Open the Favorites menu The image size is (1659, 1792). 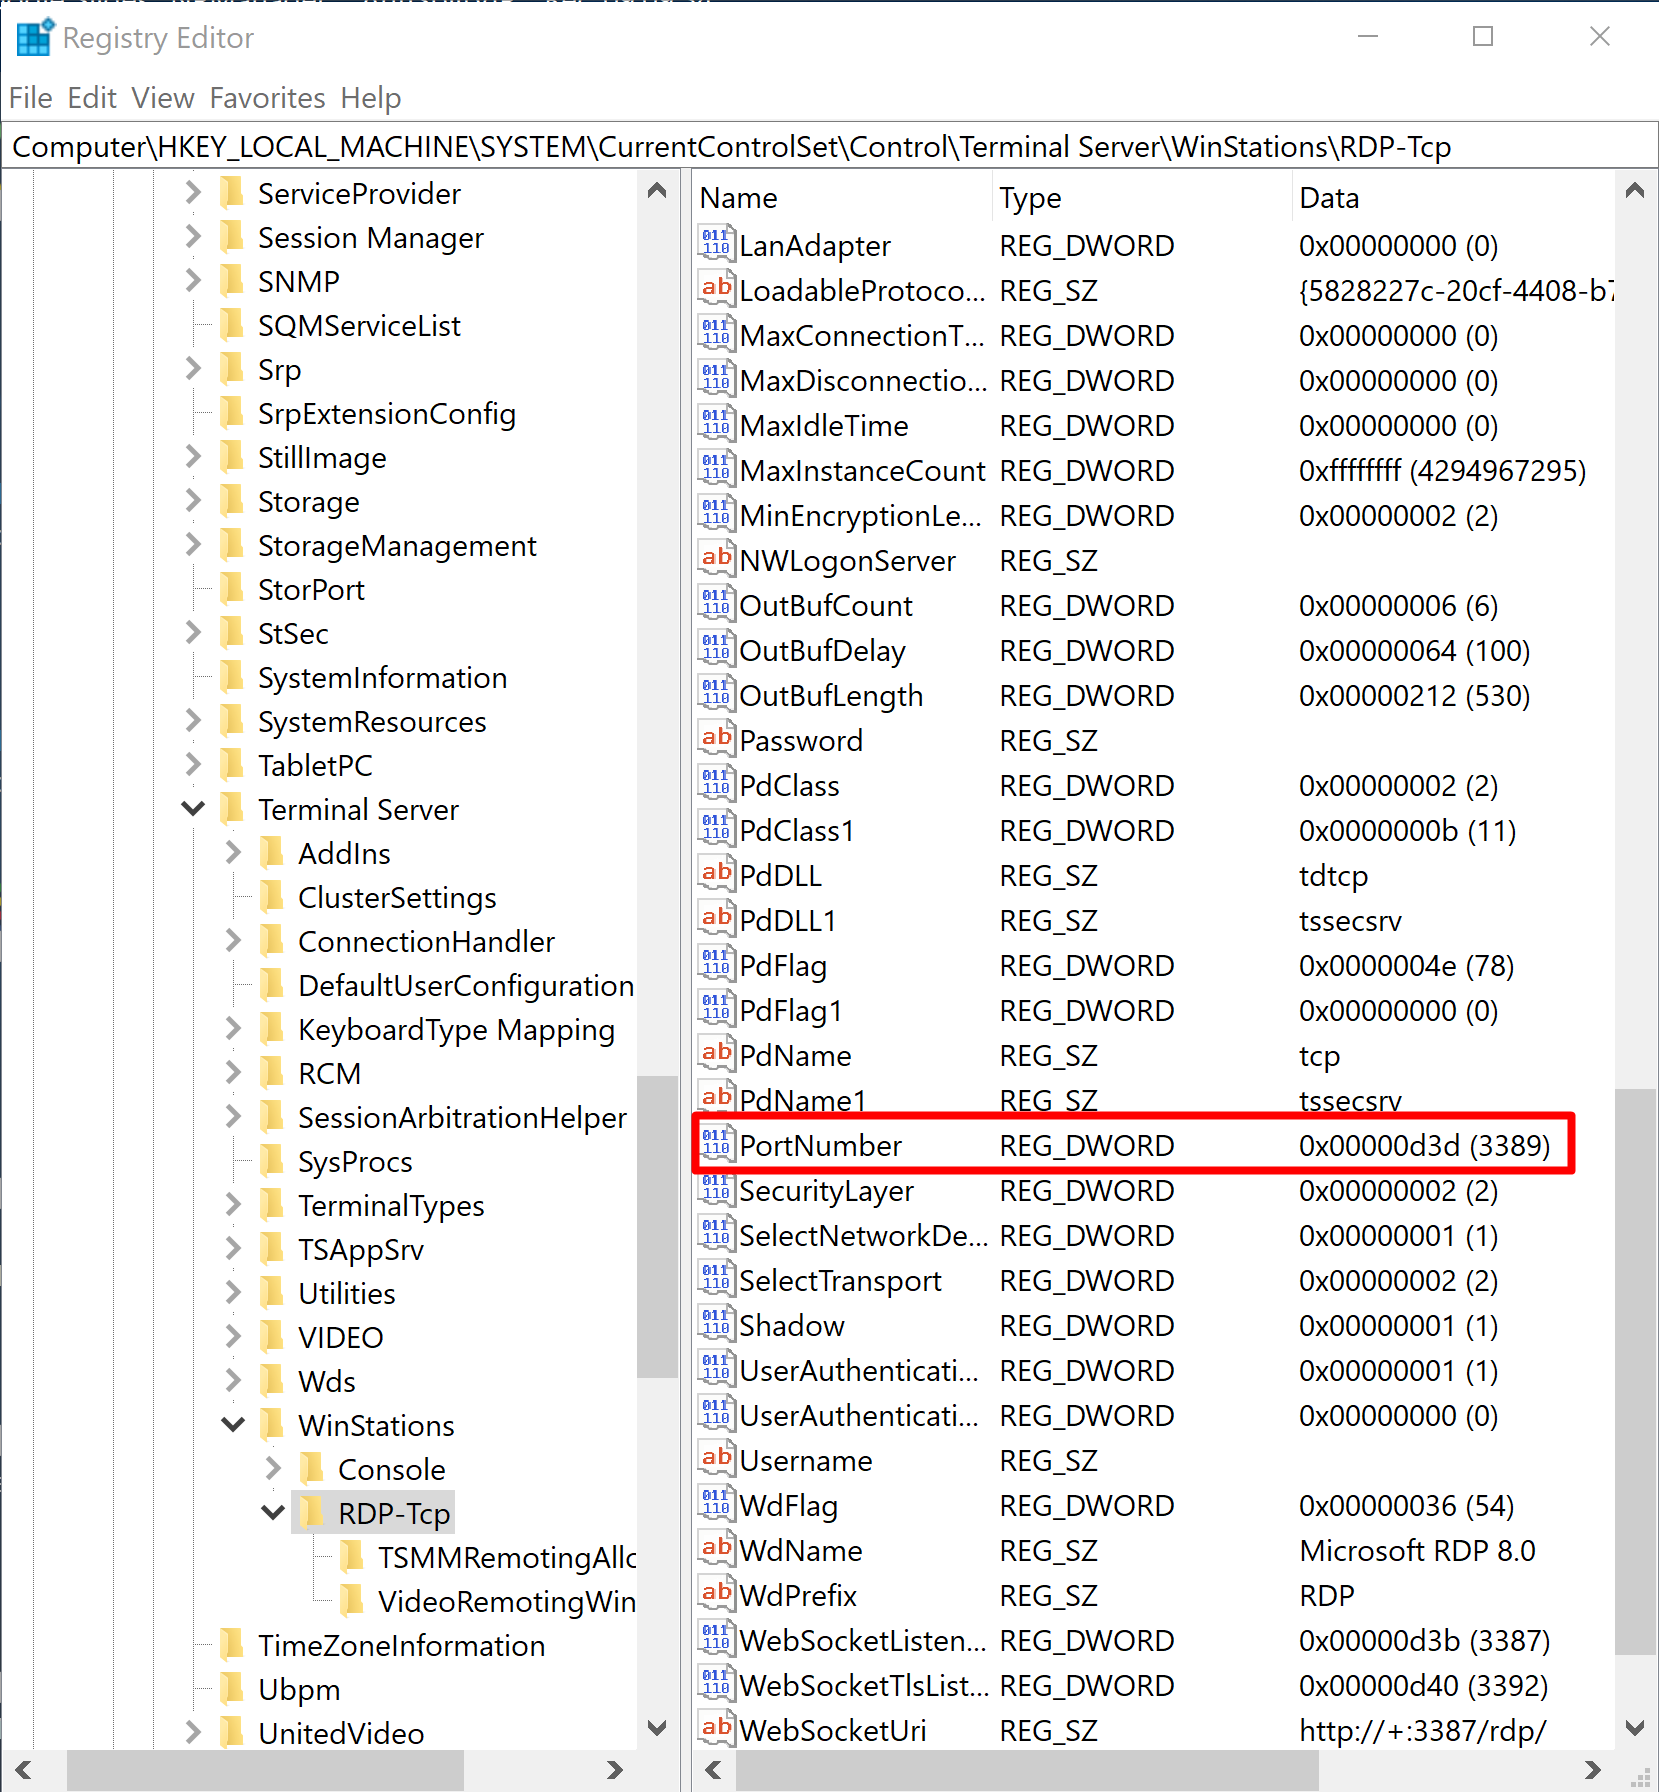(x=267, y=98)
